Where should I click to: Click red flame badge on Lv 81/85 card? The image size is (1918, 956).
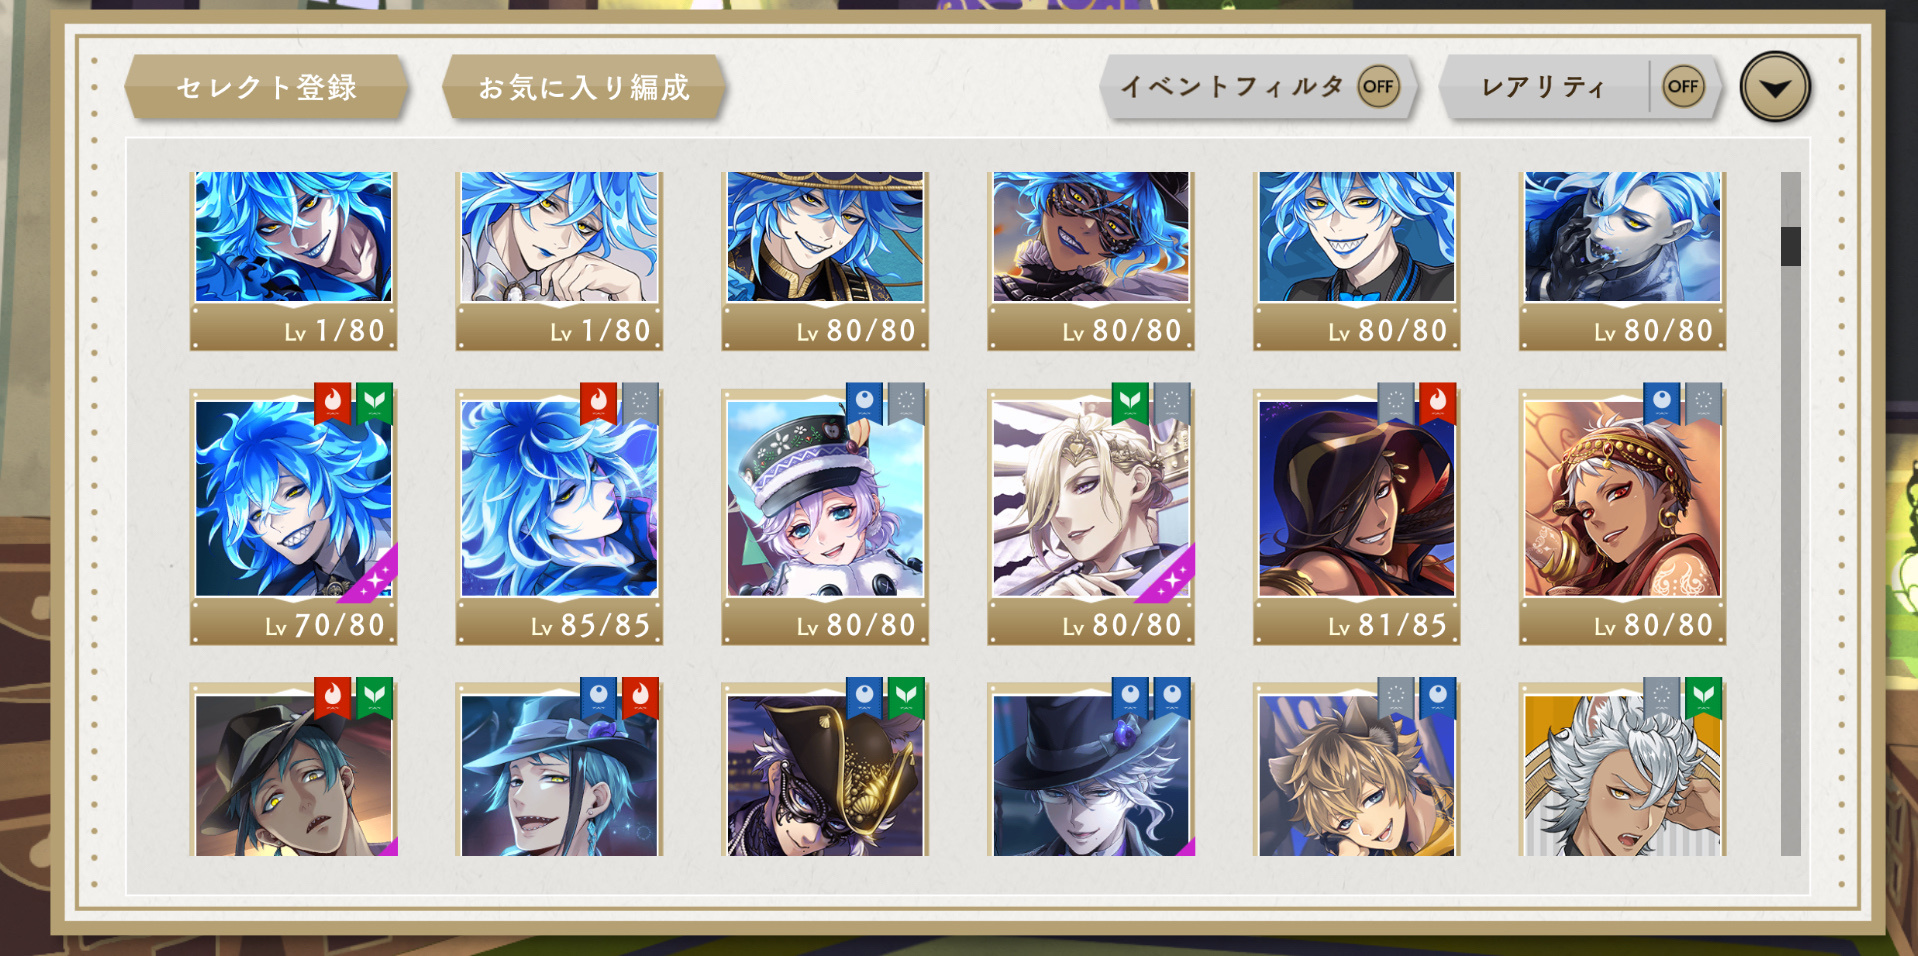click(x=1437, y=403)
